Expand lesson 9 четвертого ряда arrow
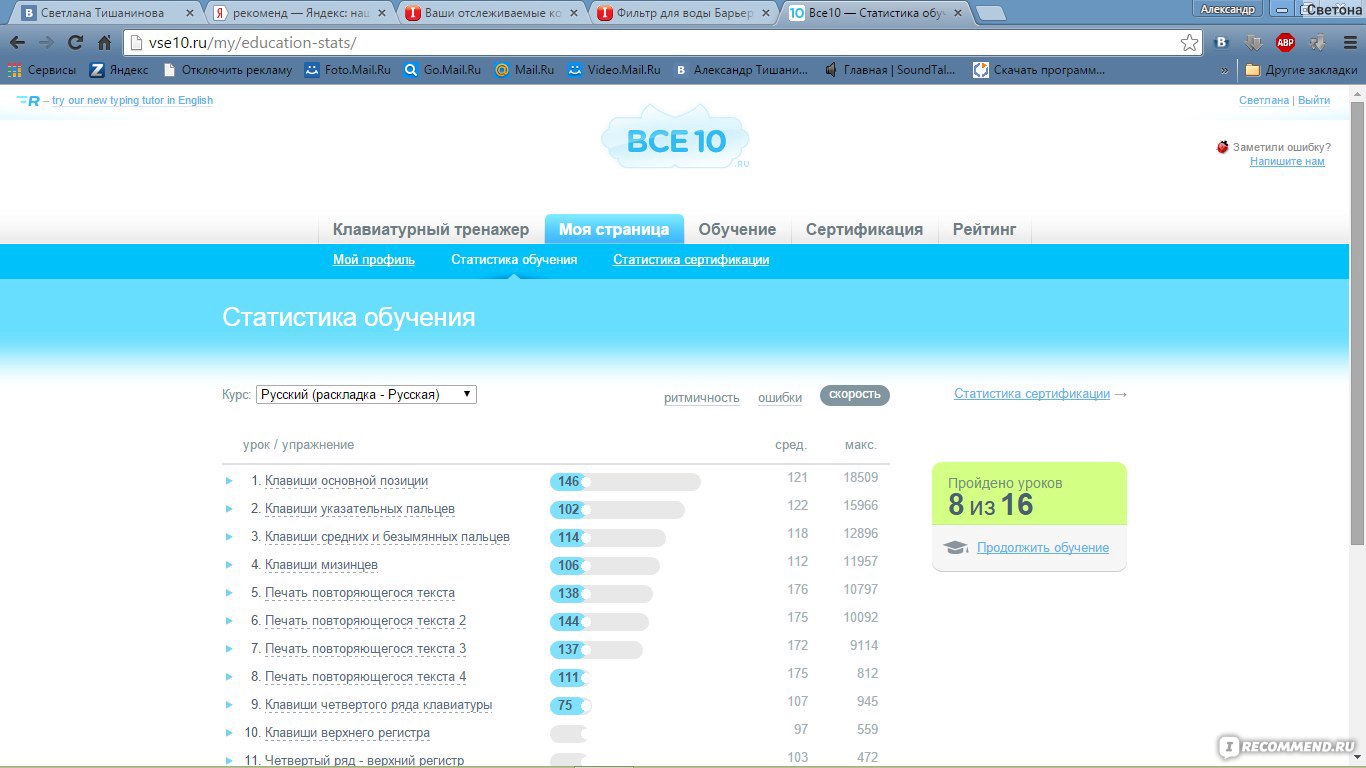The width and height of the screenshot is (1366, 768). pos(229,705)
